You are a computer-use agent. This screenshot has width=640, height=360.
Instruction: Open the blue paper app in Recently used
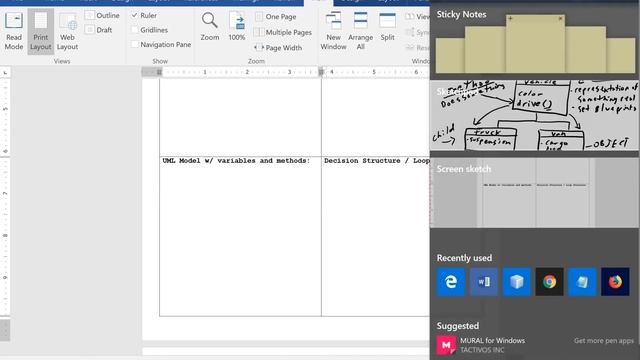[582, 282]
